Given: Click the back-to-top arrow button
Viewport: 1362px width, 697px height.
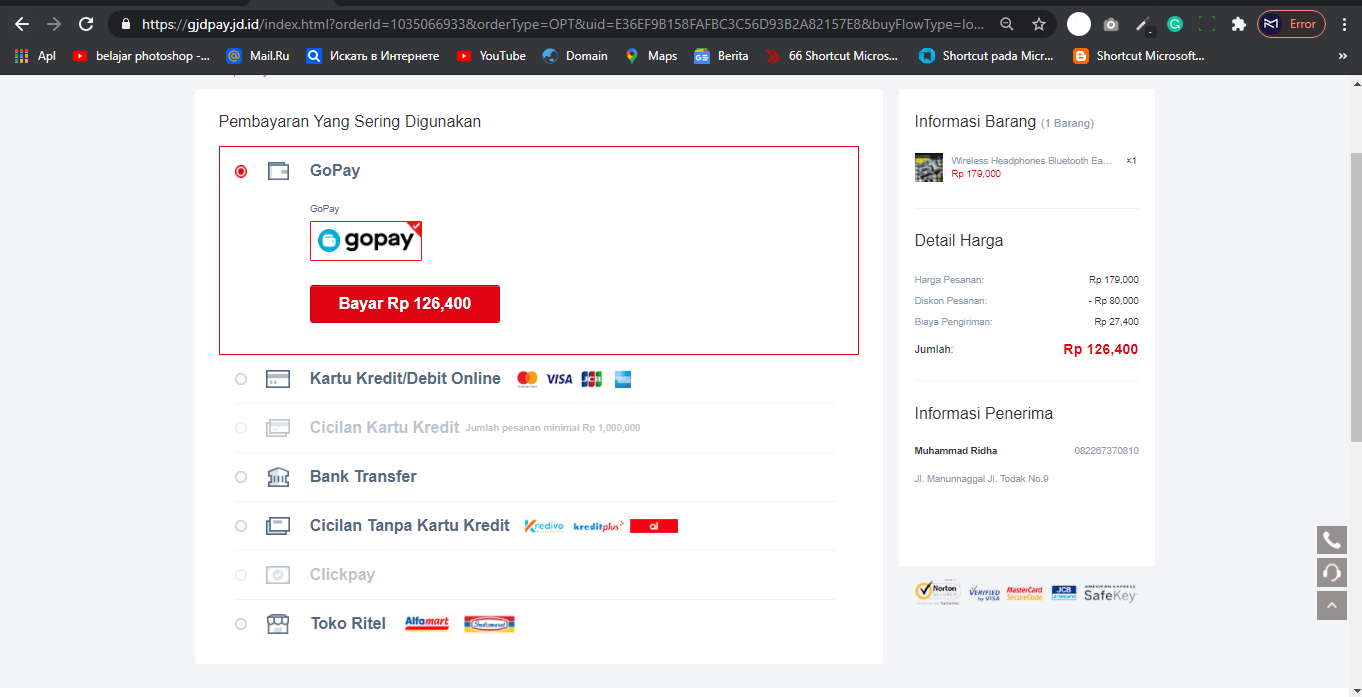Looking at the screenshot, I should tap(1332, 605).
